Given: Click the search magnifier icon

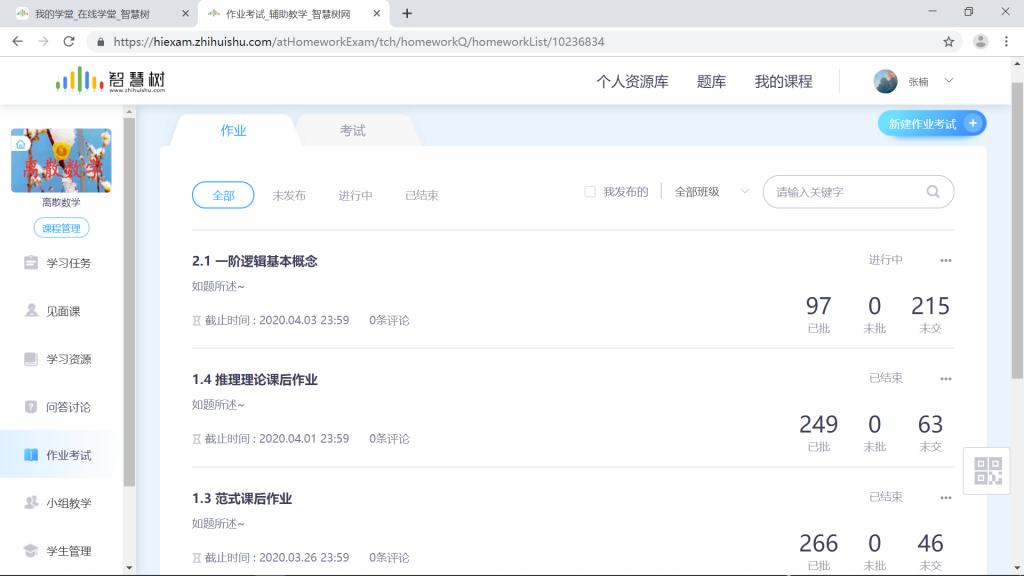Looking at the screenshot, I should tap(933, 192).
